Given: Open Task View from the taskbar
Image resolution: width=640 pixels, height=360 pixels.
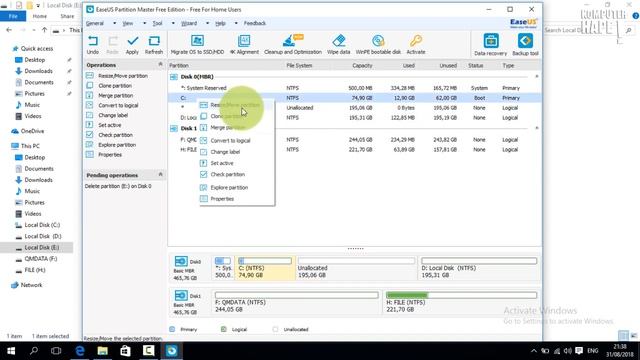Looking at the screenshot, I should (56, 351).
